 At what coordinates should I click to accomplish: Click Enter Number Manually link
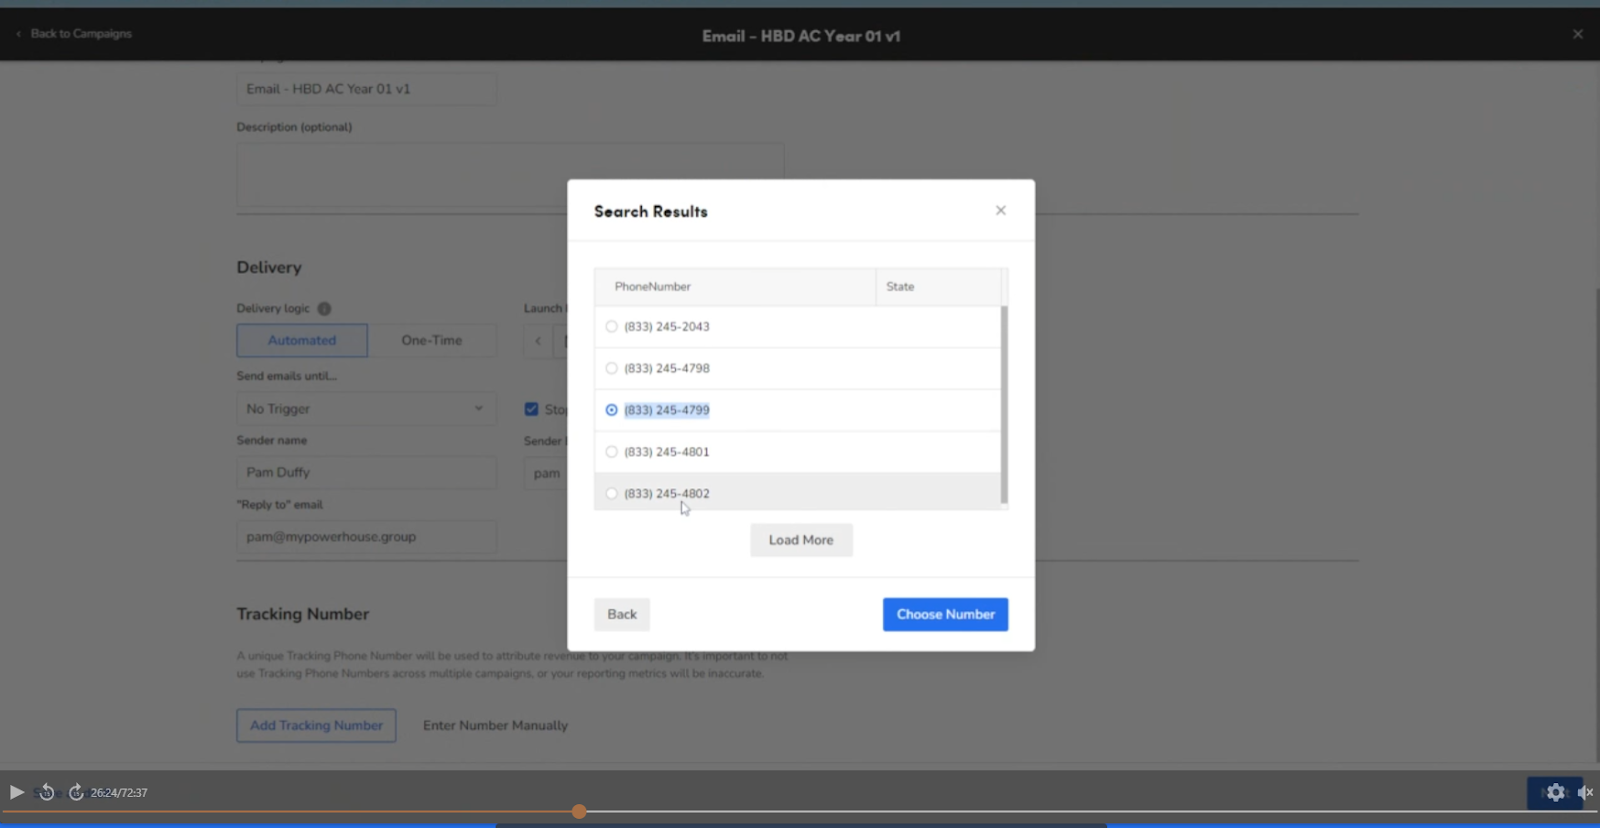tap(495, 725)
